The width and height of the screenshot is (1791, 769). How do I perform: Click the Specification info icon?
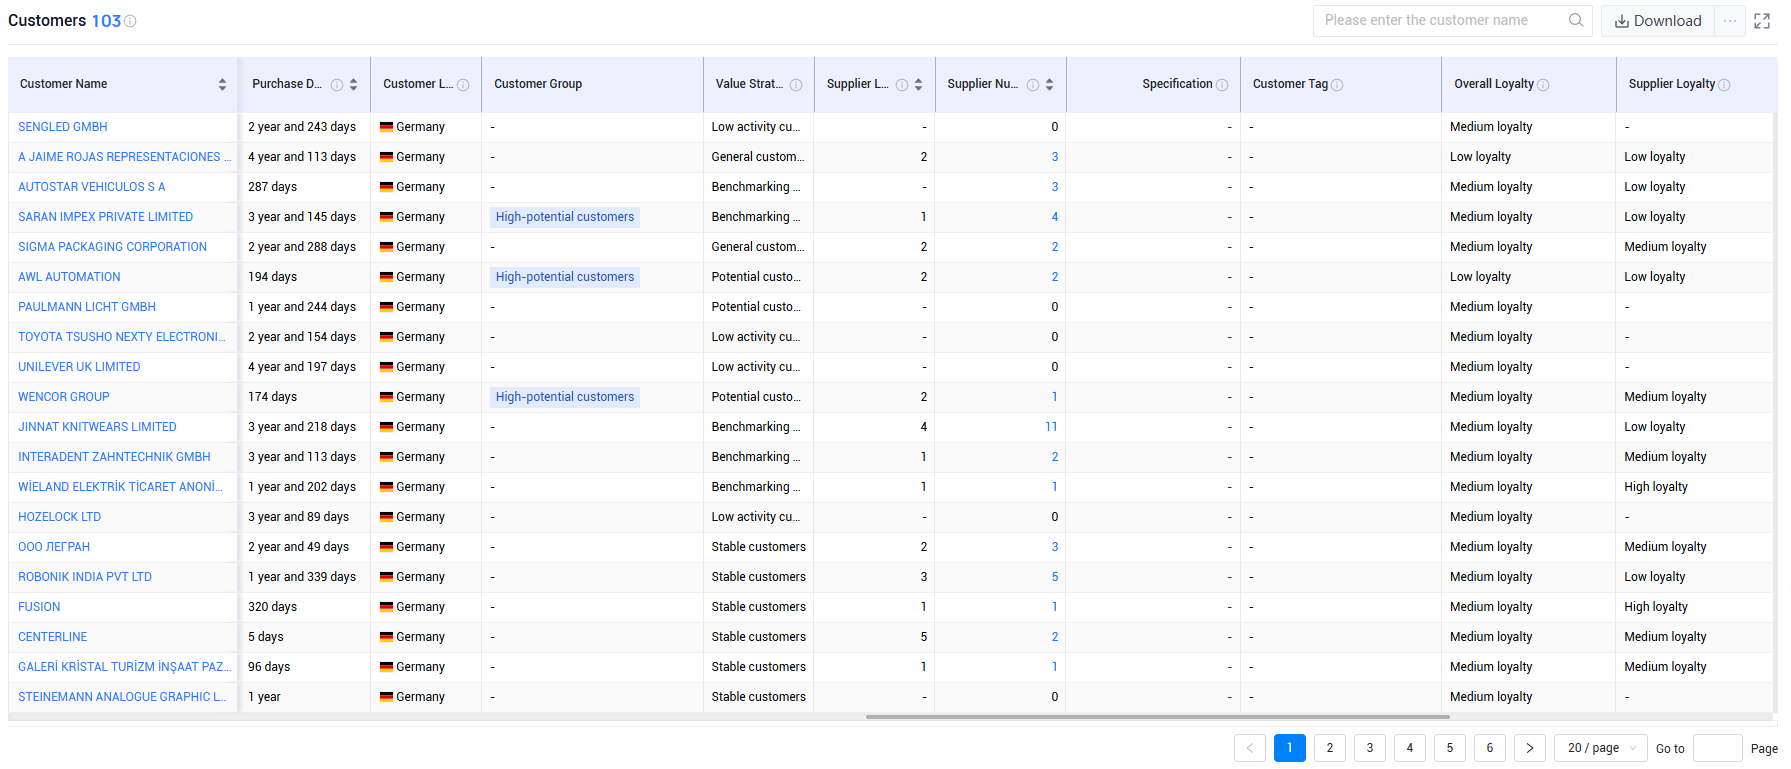[1222, 85]
